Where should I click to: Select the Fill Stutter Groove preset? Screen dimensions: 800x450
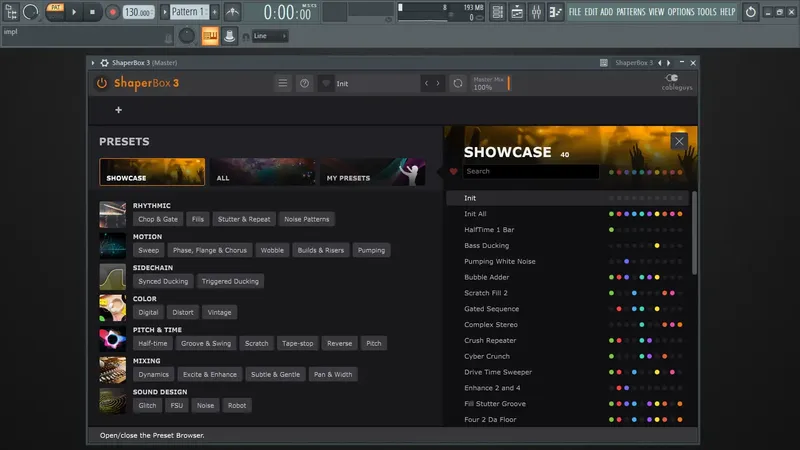567,404
